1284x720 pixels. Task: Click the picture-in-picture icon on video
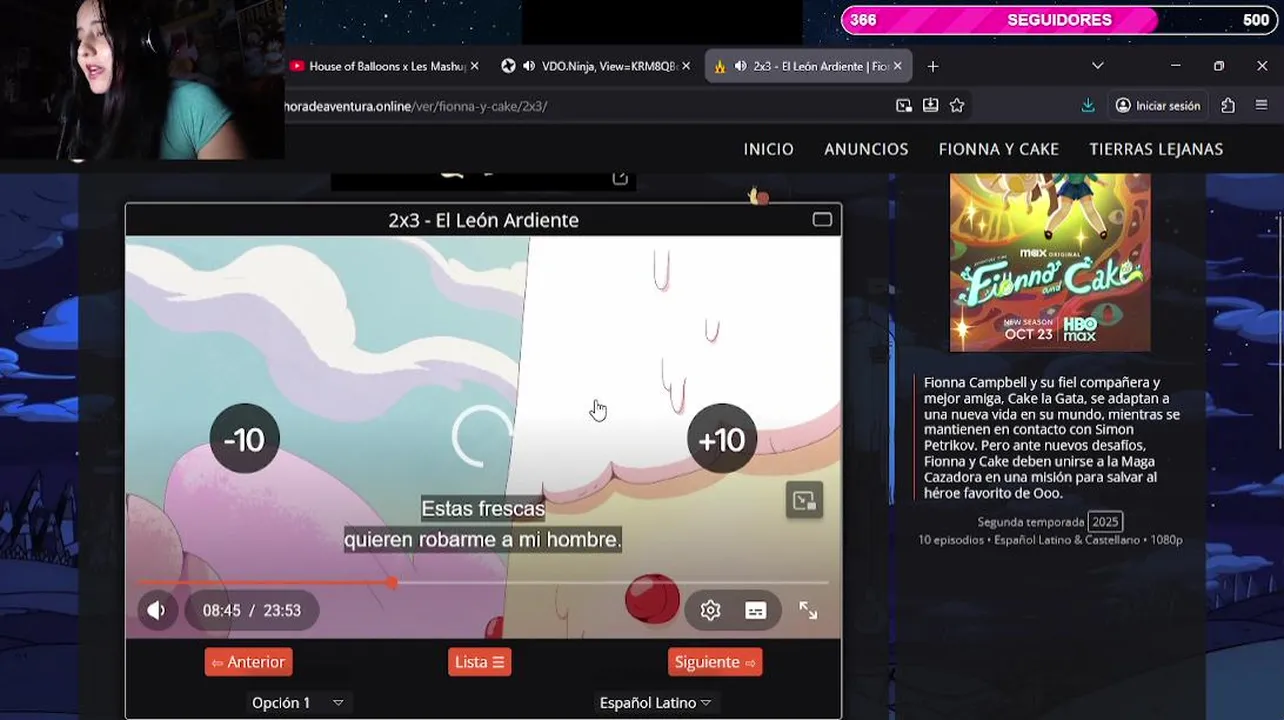(804, 500)
